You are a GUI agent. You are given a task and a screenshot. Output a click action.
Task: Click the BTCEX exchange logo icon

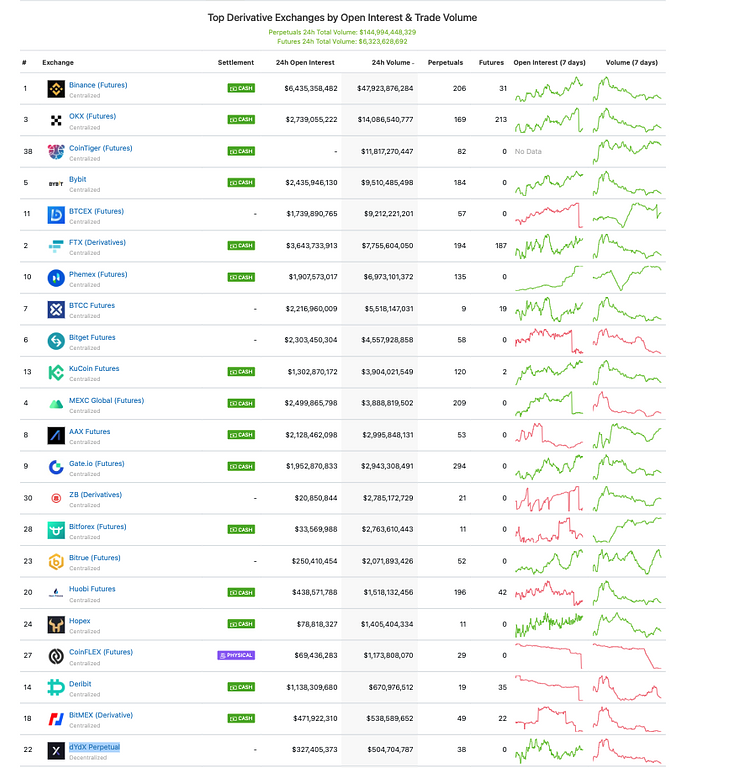point(56,215)
